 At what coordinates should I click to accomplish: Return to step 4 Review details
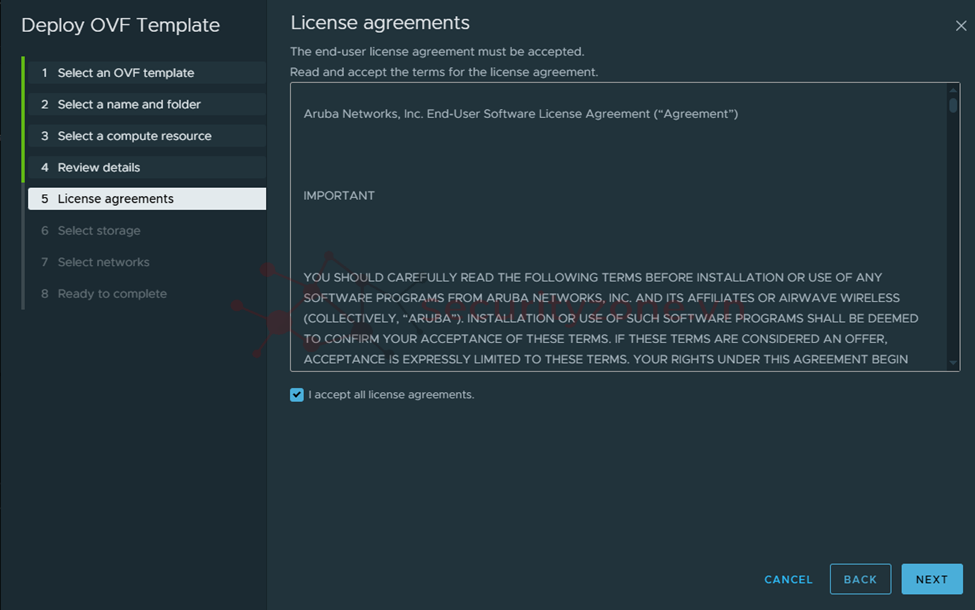tap(147, 167)
